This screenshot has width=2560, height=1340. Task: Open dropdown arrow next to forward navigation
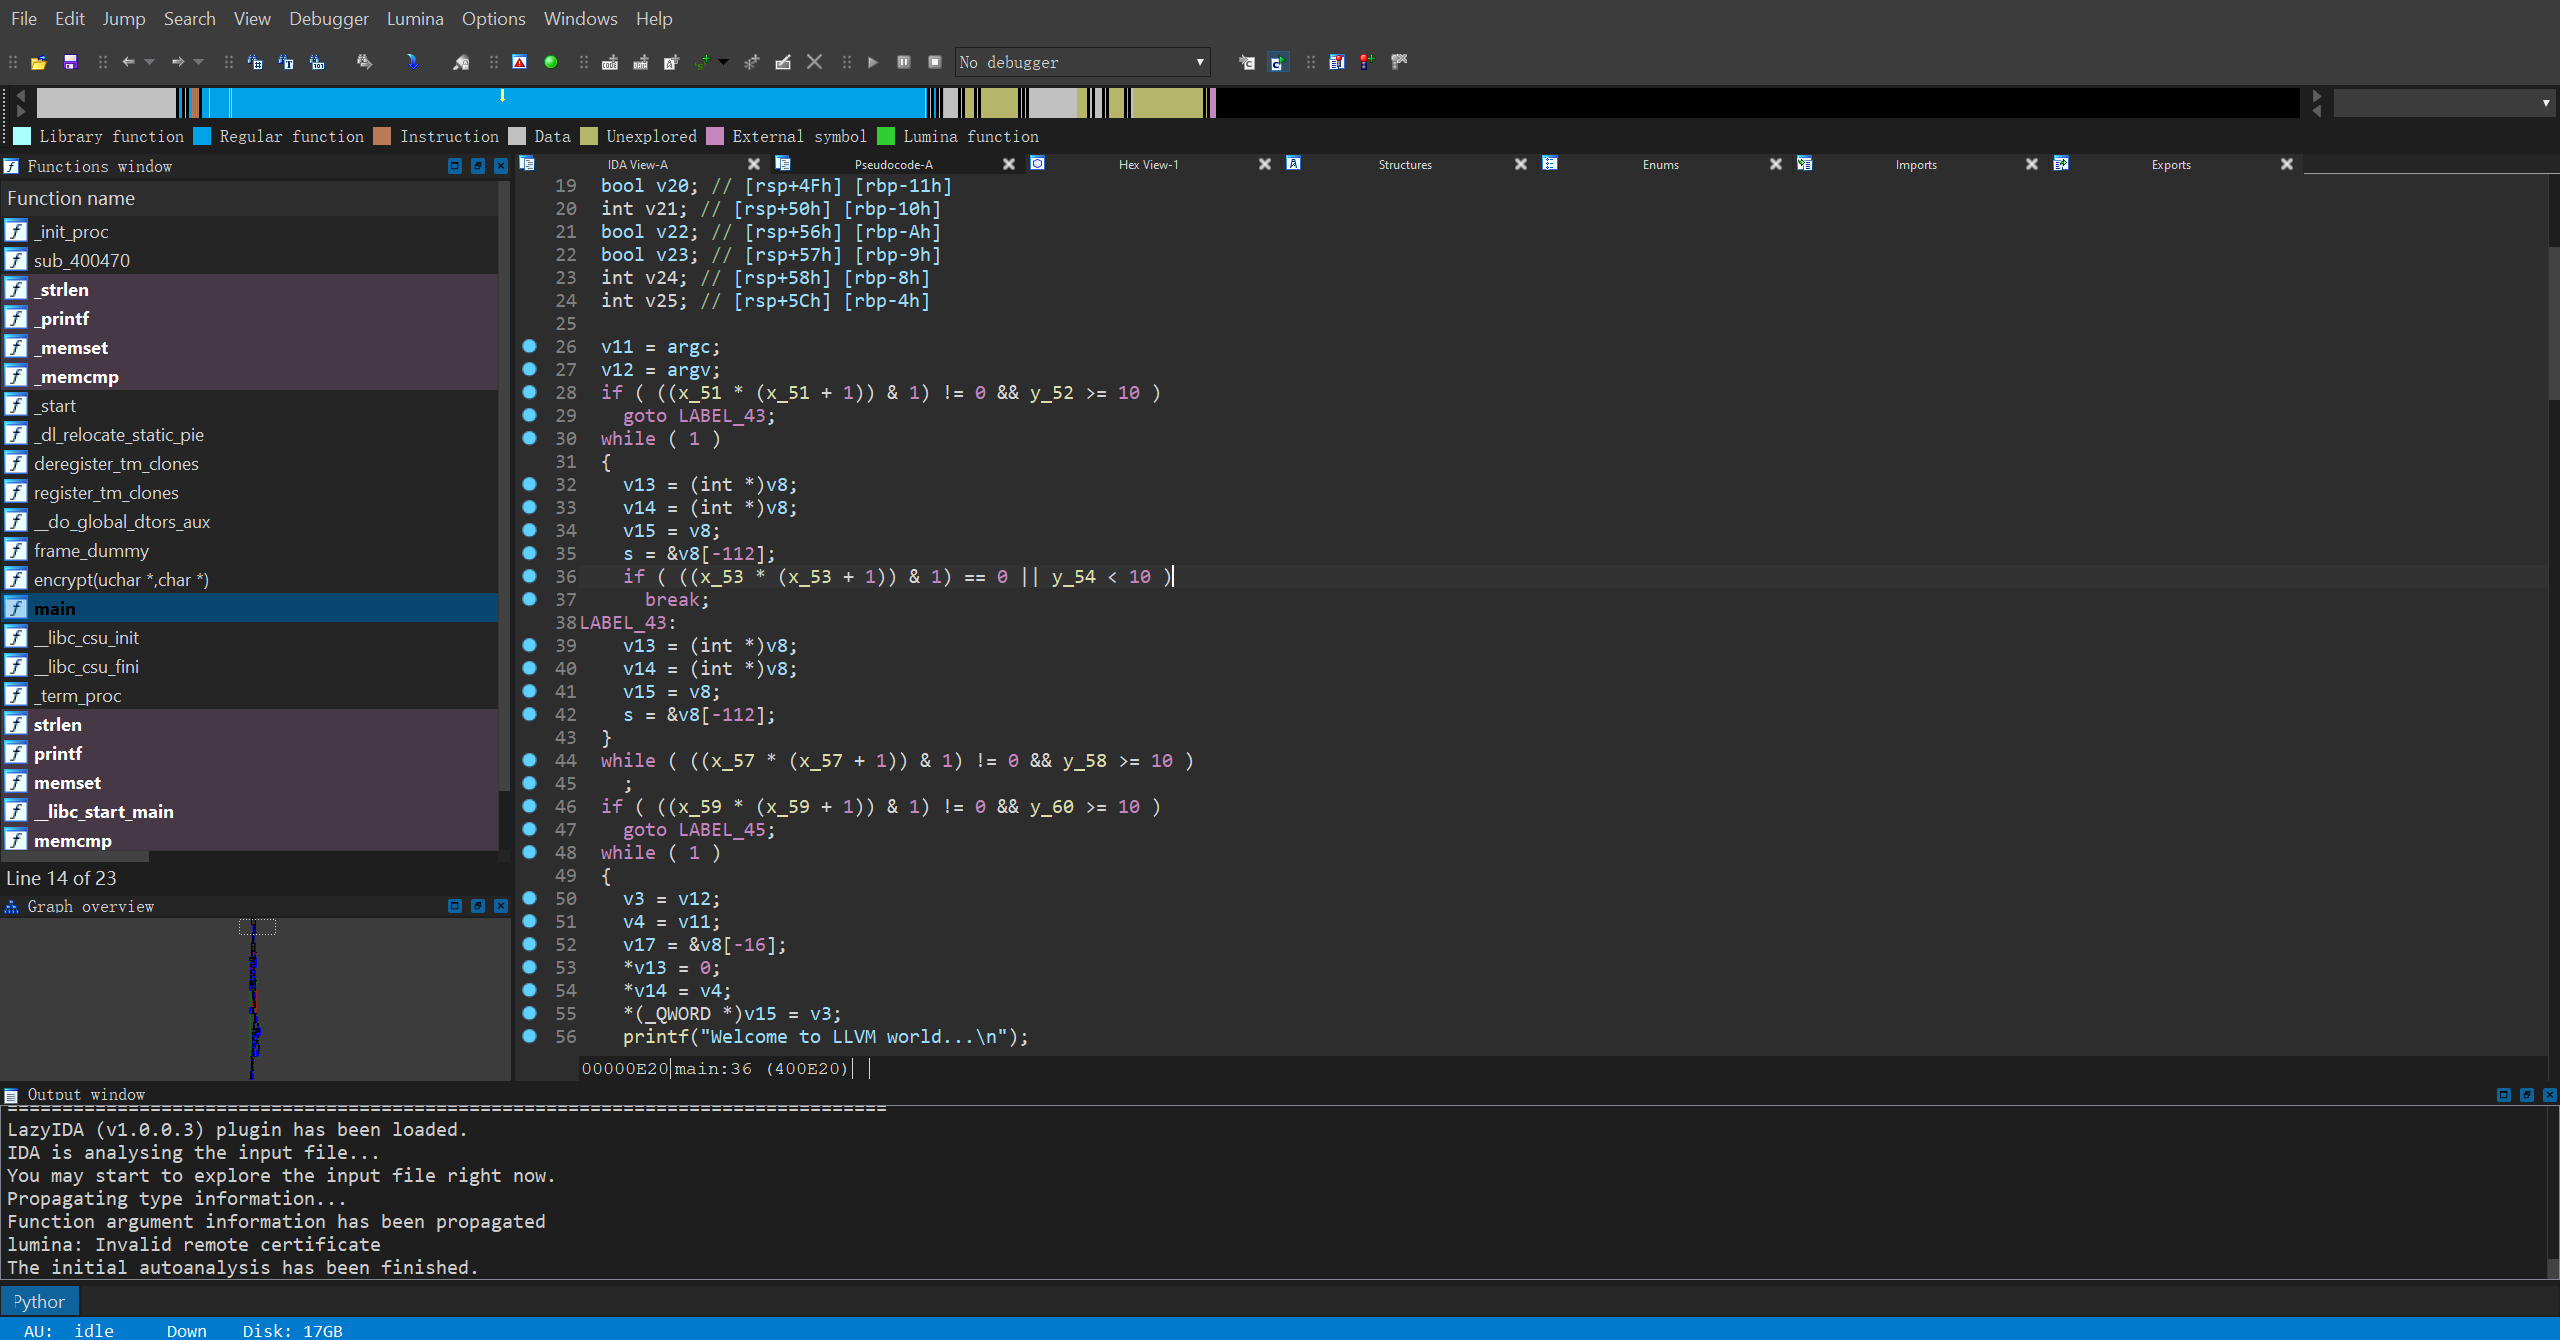click(x=199, y=62)
